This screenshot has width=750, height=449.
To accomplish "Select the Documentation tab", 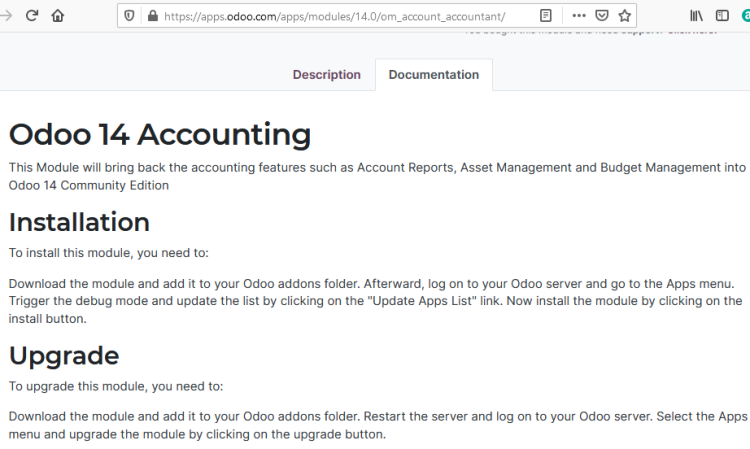I will 434,75.
